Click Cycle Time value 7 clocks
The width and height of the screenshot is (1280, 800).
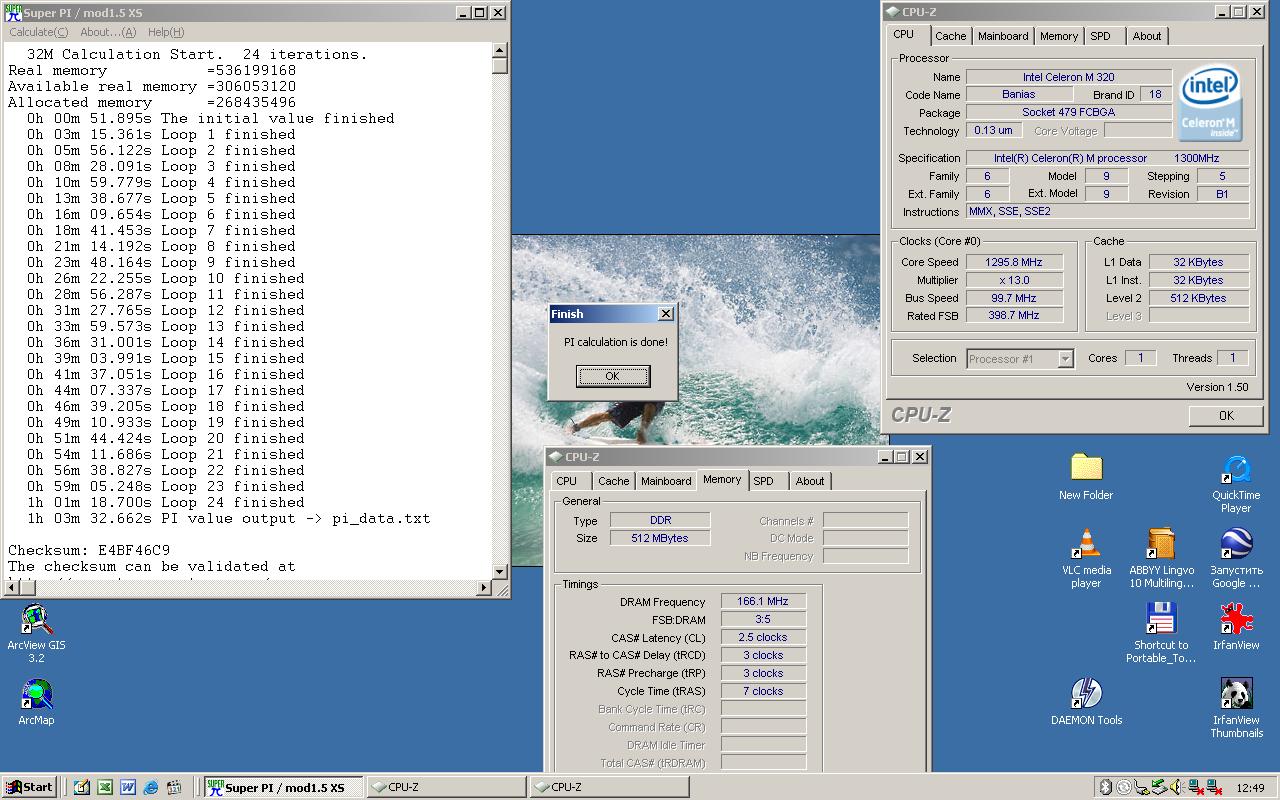click(x=763, y=691)
